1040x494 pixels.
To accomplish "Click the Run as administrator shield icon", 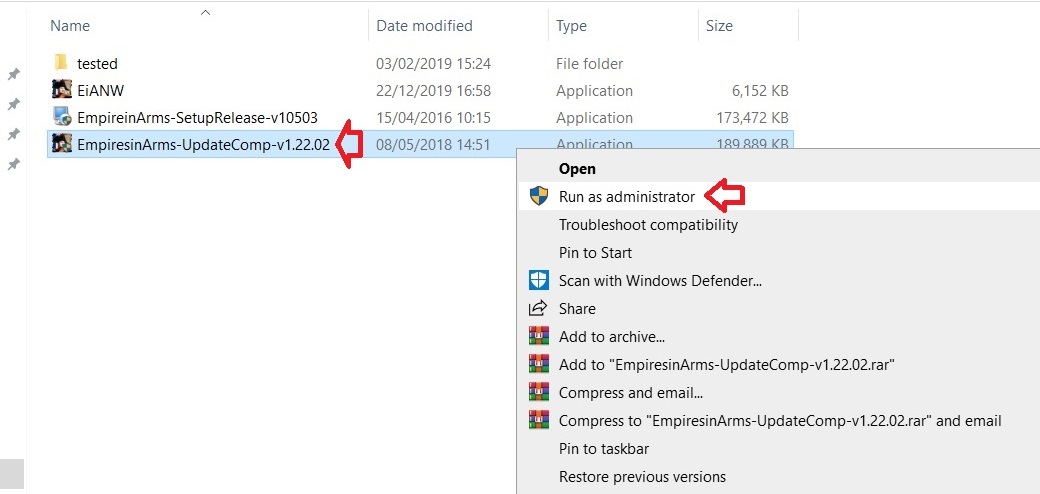I will 539,197.
